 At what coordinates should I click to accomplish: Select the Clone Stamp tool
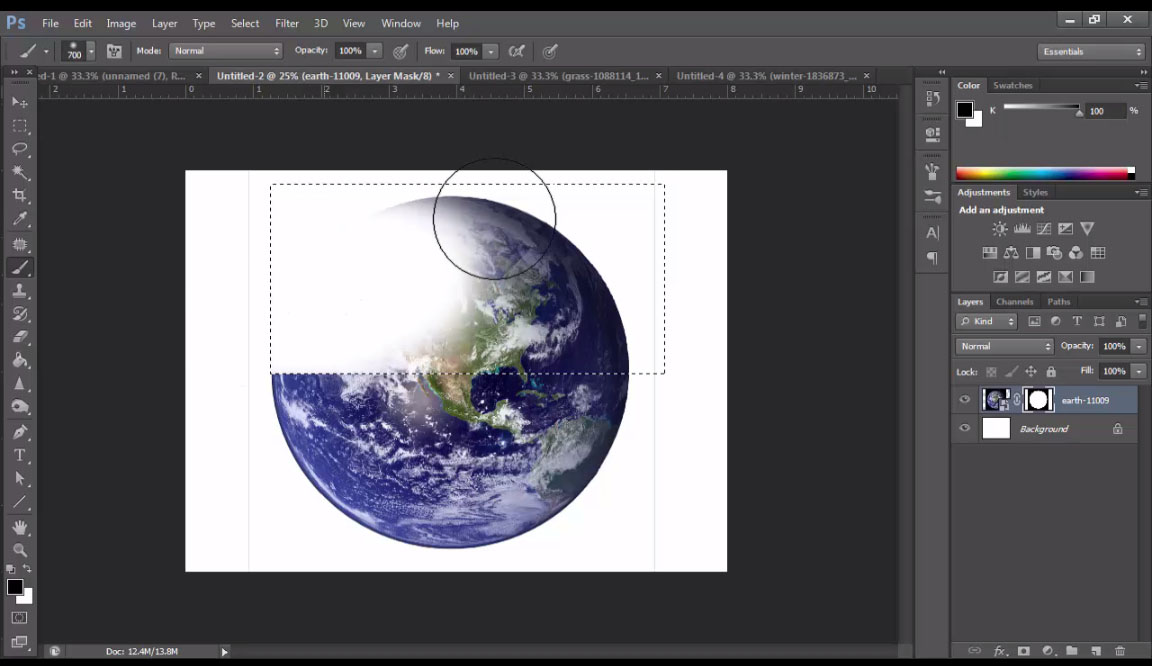point(20,290)
